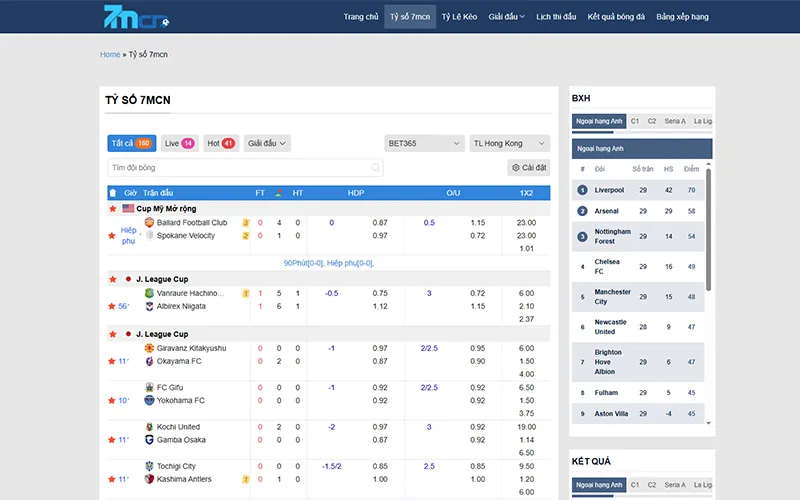Screen dimensions: 800x500
Task: Click the corner flag icon in table header
Action: click(279, 192)
